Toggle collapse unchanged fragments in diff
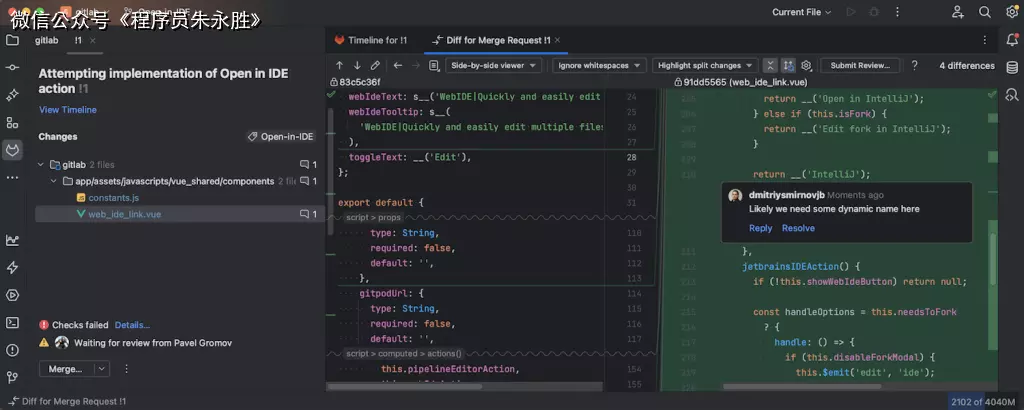 tap(770, 65)
